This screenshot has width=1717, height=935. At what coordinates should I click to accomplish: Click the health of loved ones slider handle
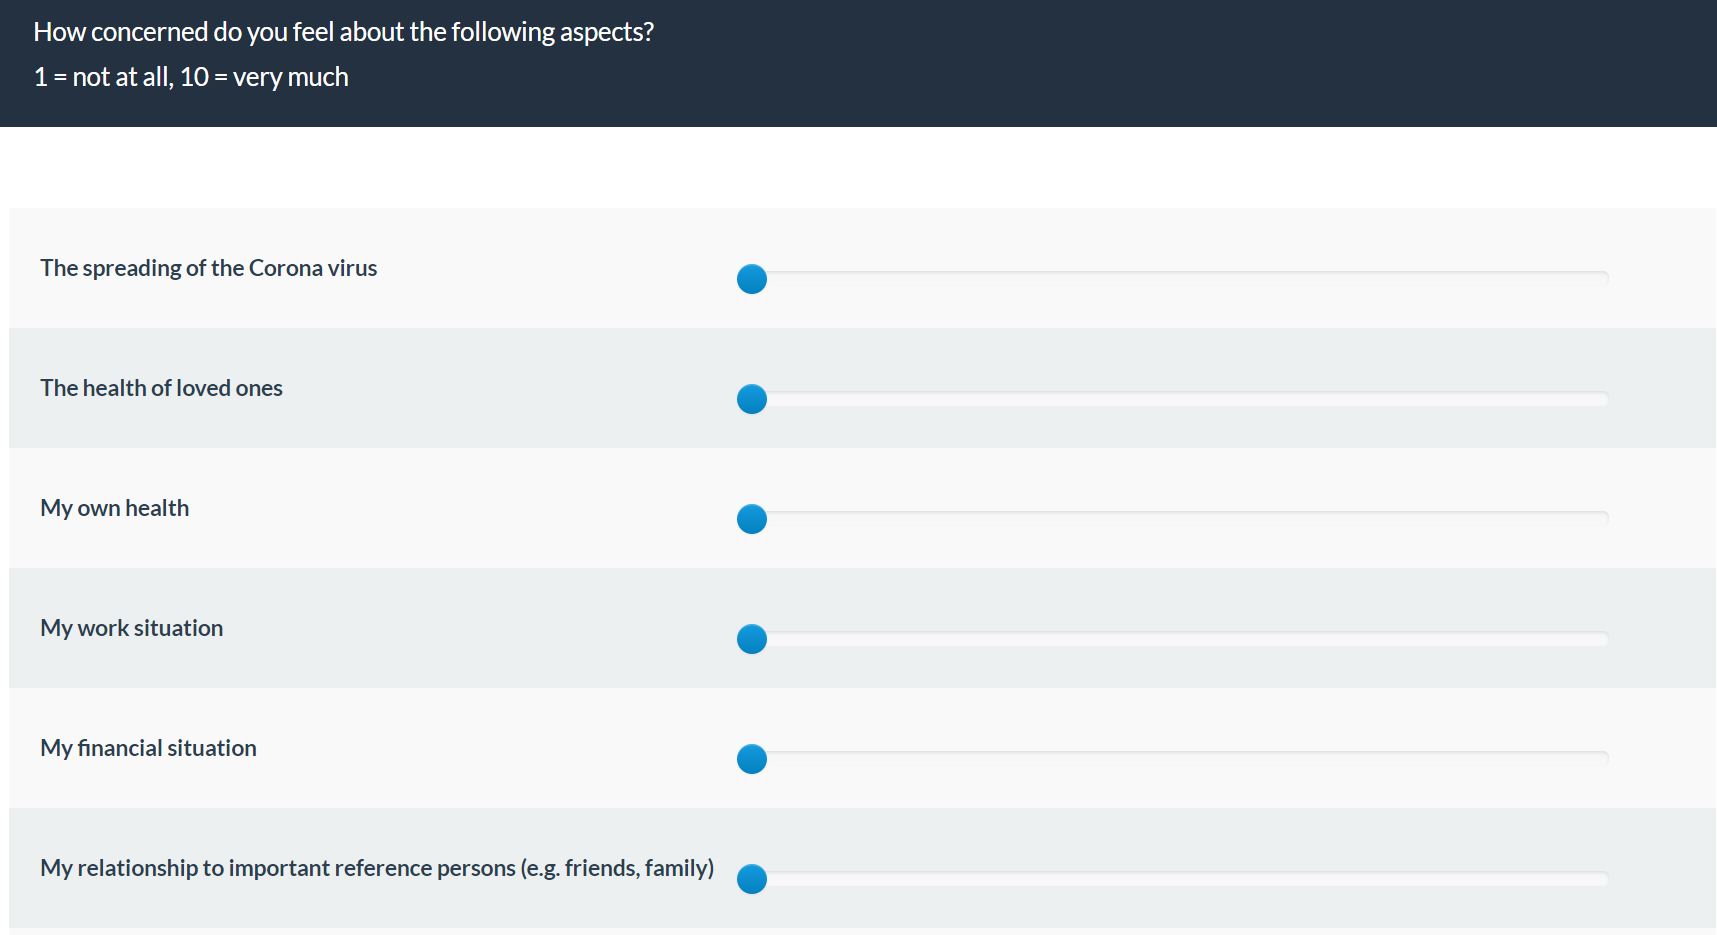coord(752,399)
